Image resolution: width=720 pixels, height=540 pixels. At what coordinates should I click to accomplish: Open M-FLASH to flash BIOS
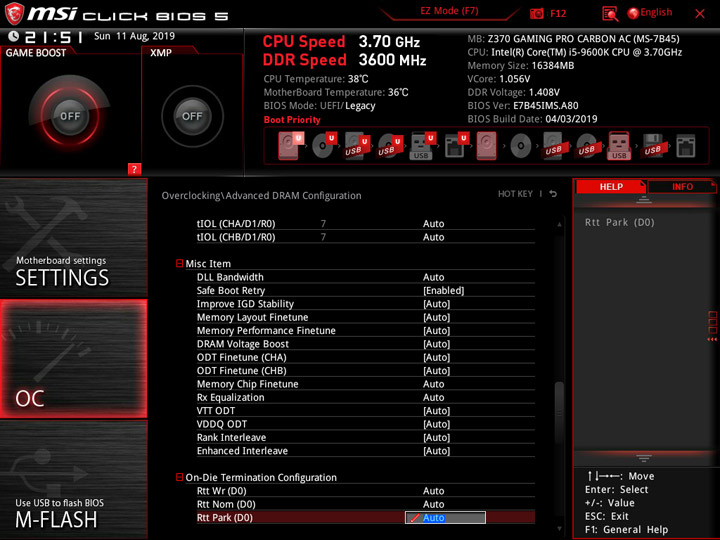73,479
